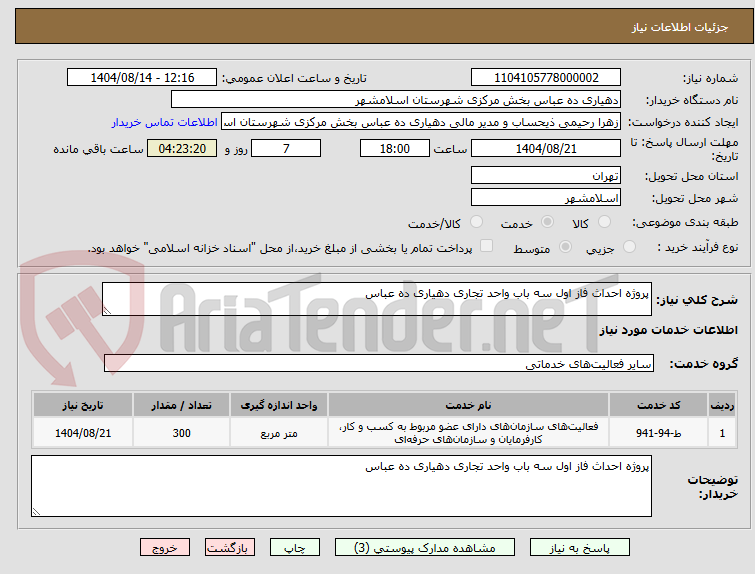Click service code cell ط-94-941
This screenshot has width=755, height=574.
point(658,433)
